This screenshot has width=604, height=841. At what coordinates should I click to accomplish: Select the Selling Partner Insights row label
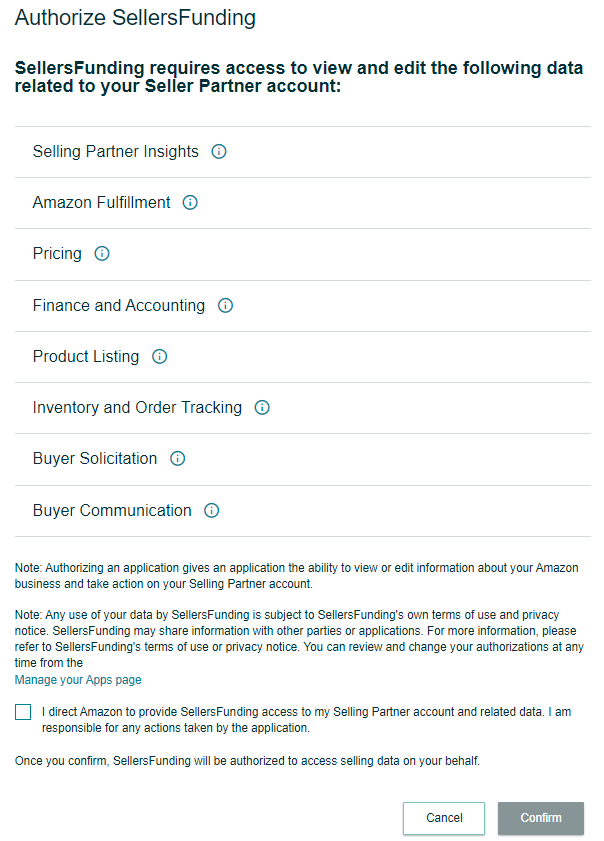(x=115, y=152)
